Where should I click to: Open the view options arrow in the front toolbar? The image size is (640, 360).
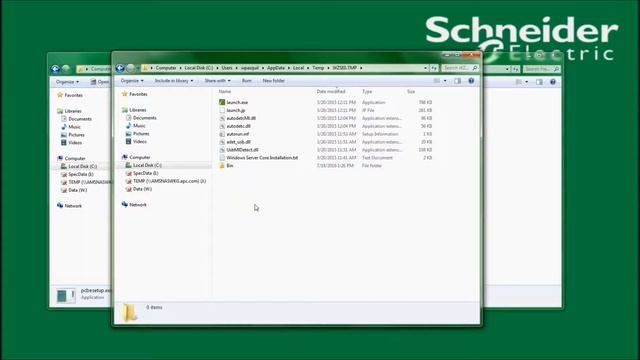tap(445, 81)
